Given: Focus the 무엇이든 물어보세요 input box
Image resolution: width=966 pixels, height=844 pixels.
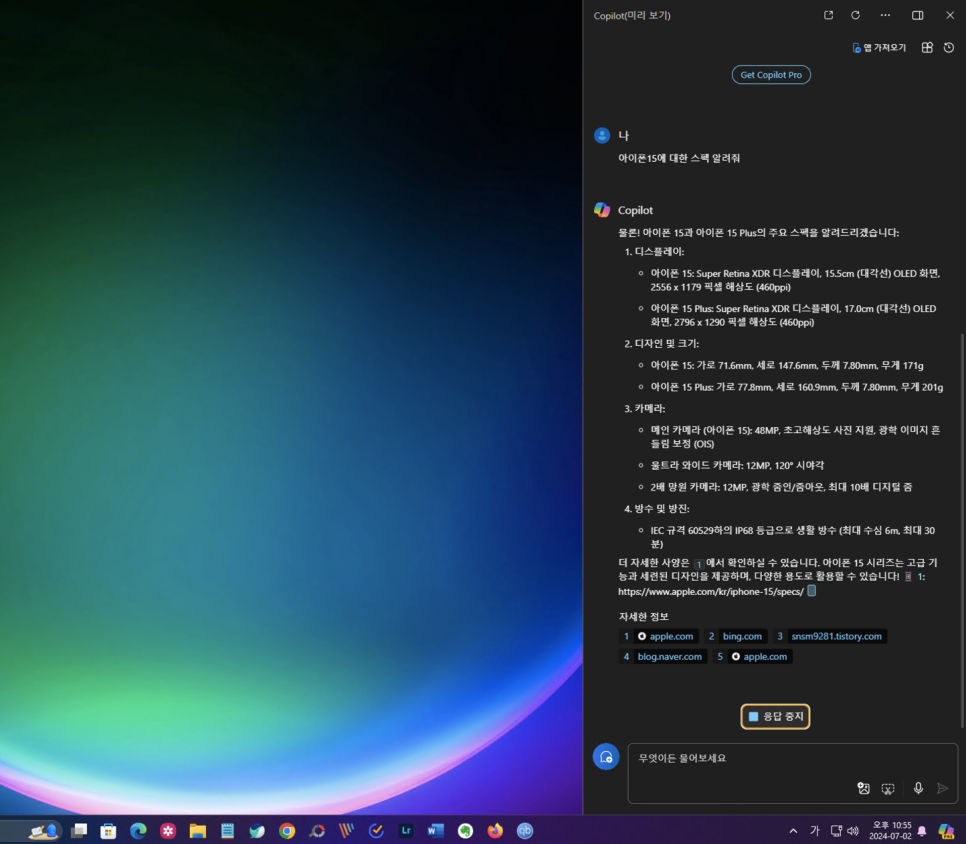Looking at the screenshot, I should point(793,773).
